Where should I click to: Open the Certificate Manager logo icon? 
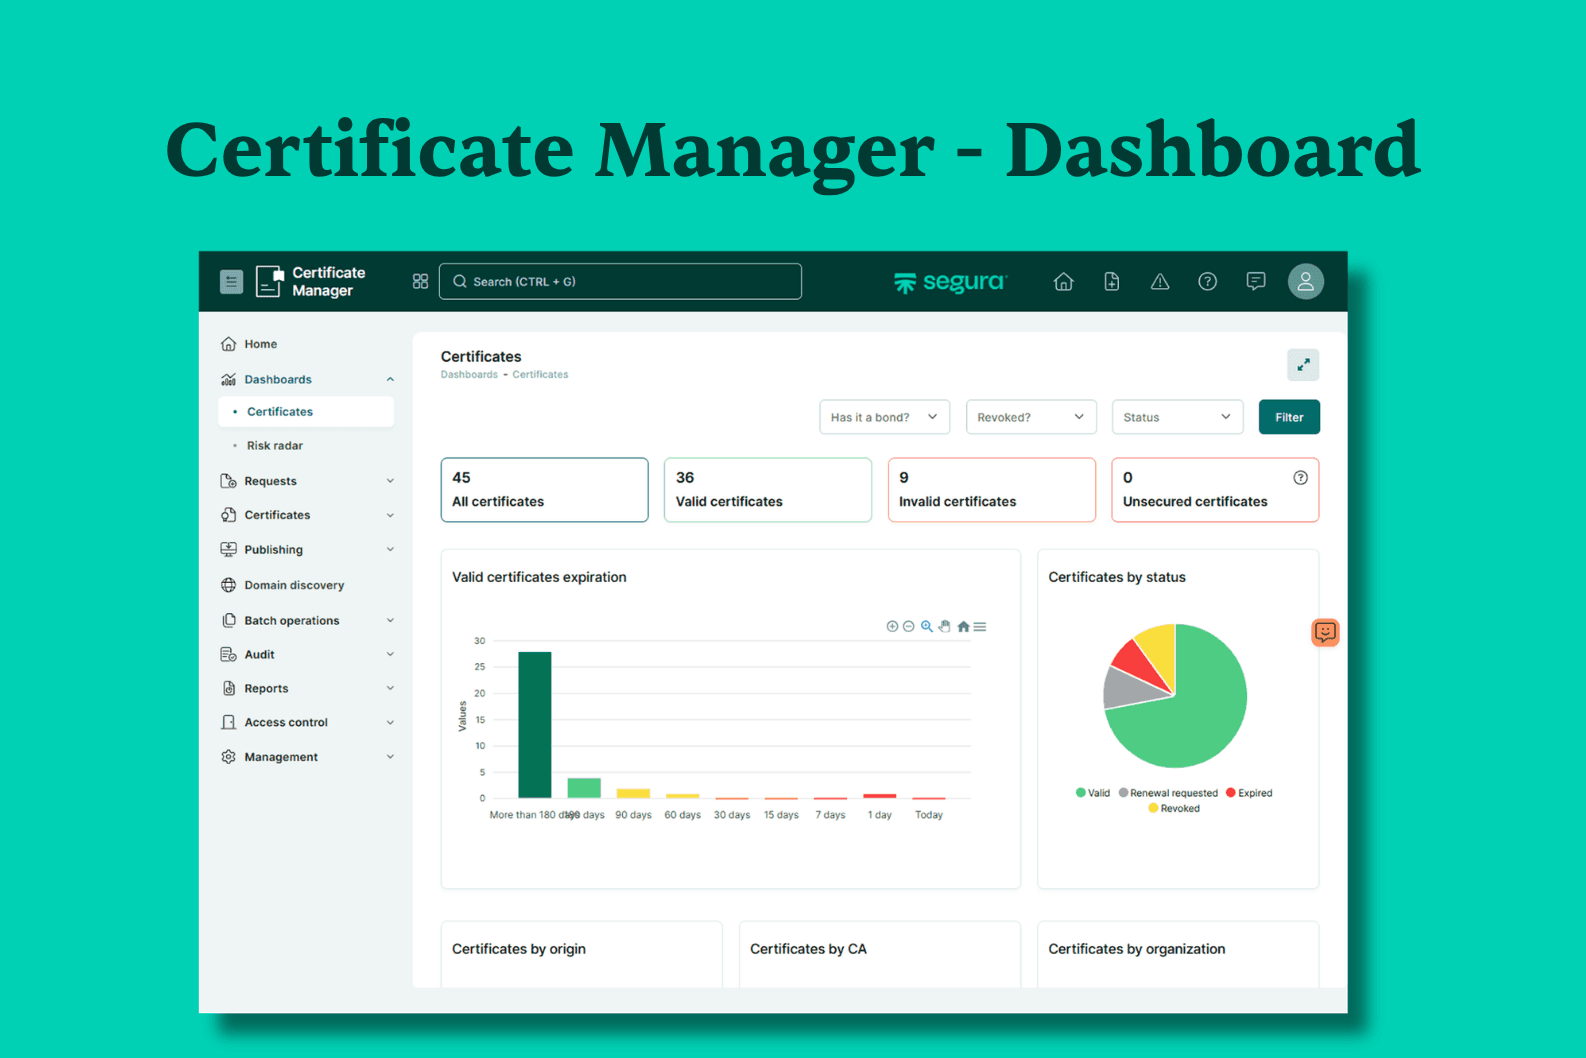point(269,282)
